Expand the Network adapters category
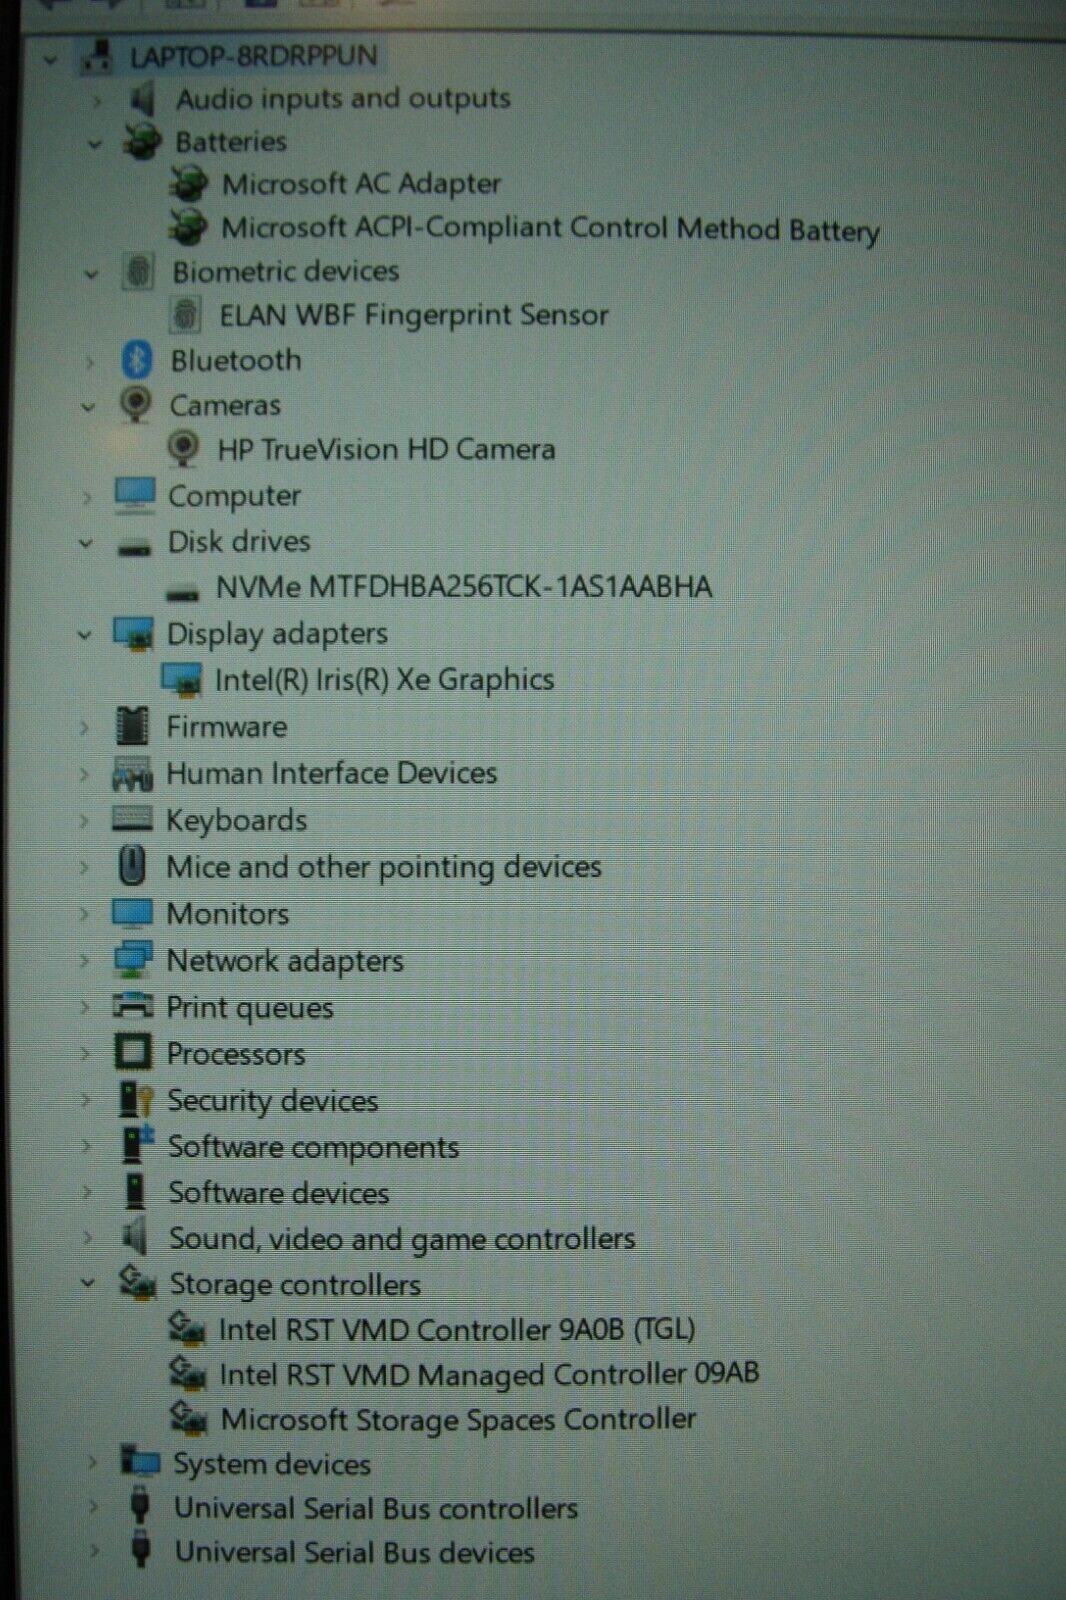This screenshot has height=1600, width=1066. (x=85, y=961)
